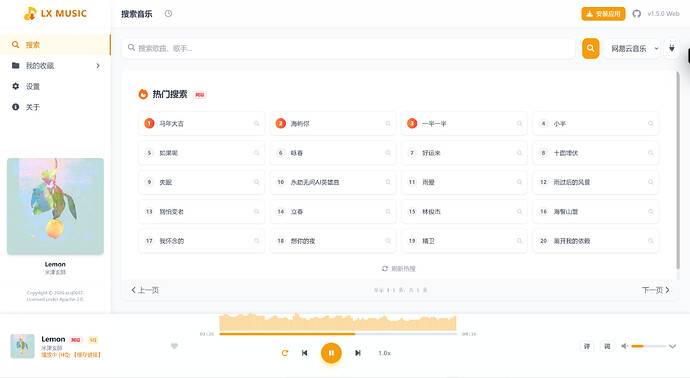Search hot item 15 林俊杰
690x378 pixels.
pyautogui.click(x=464, y=212)
